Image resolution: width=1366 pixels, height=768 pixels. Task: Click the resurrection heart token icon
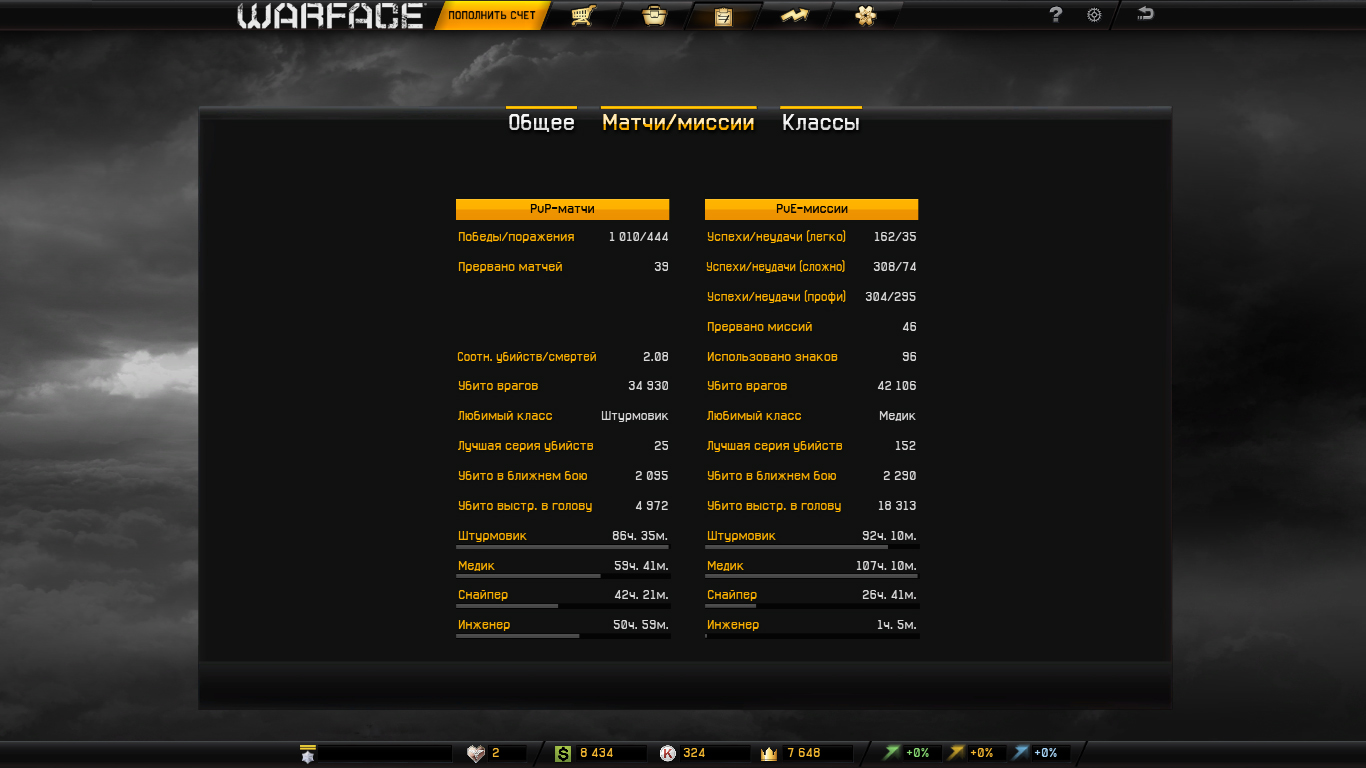tap(476, 753)
